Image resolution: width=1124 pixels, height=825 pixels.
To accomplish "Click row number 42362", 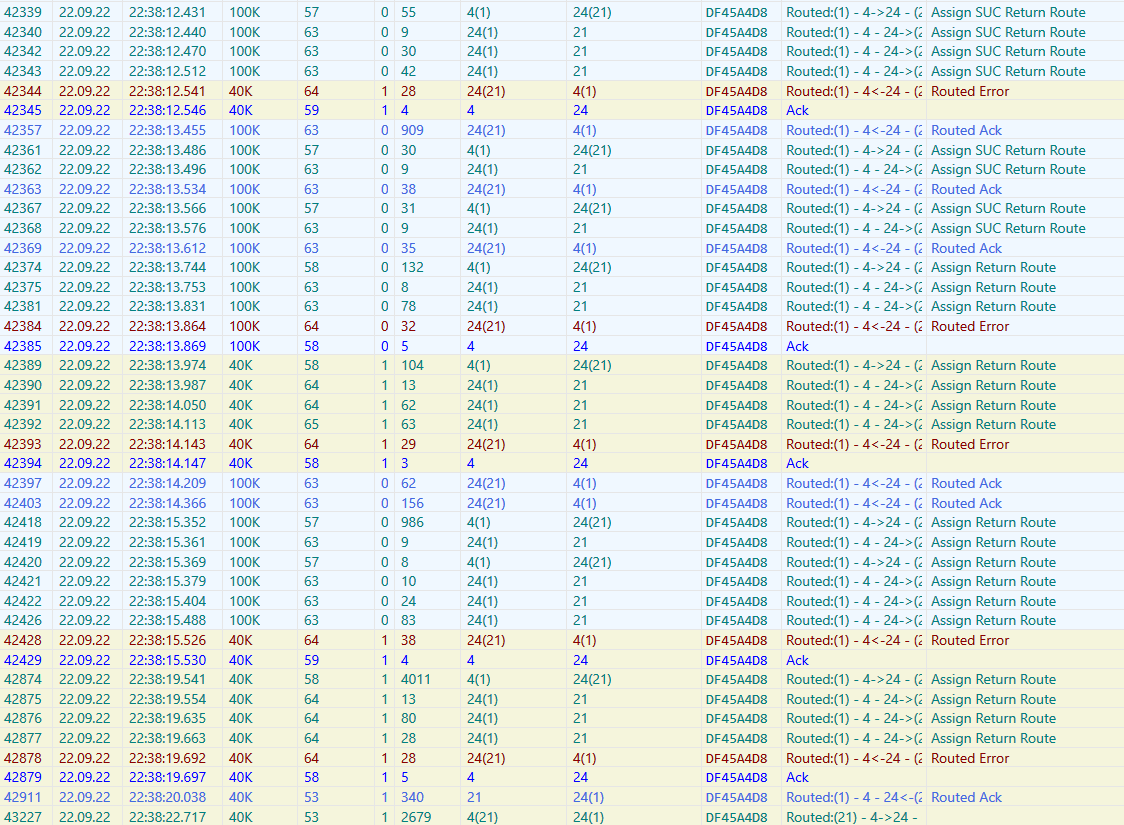I will click(x=23, y=169).
